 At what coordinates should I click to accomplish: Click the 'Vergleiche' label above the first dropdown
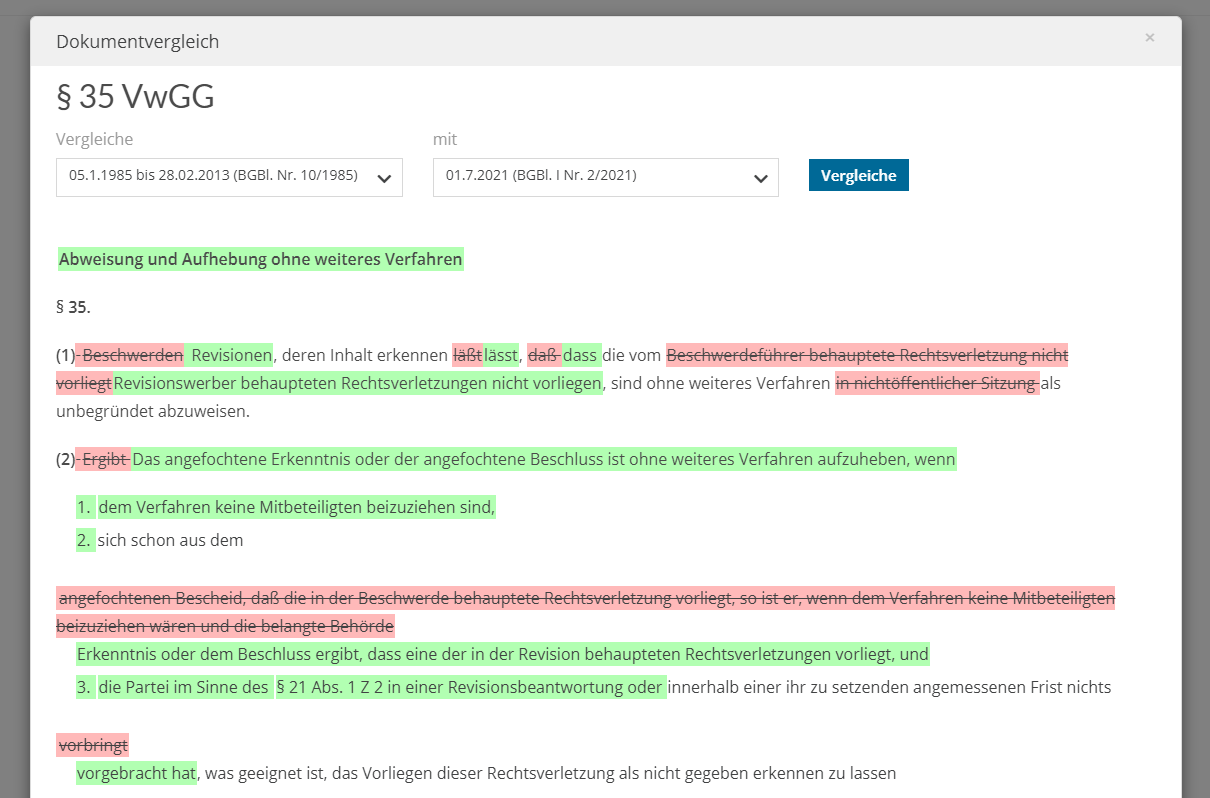(94, 139)
